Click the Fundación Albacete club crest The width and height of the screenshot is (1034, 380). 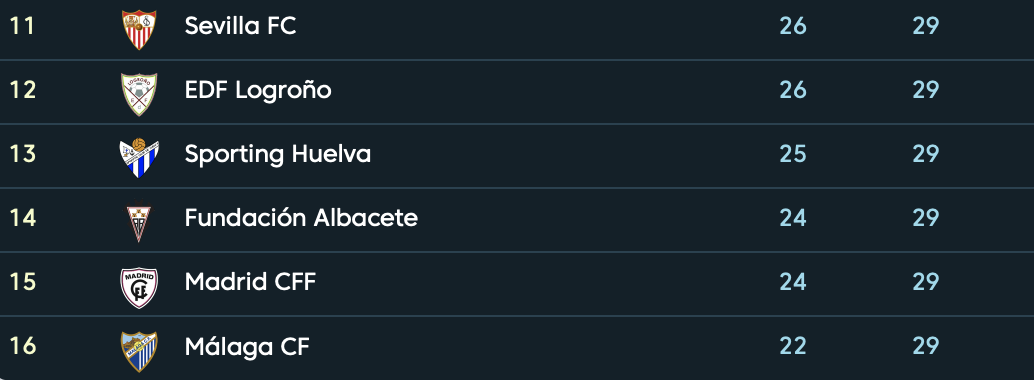point(138,222)
